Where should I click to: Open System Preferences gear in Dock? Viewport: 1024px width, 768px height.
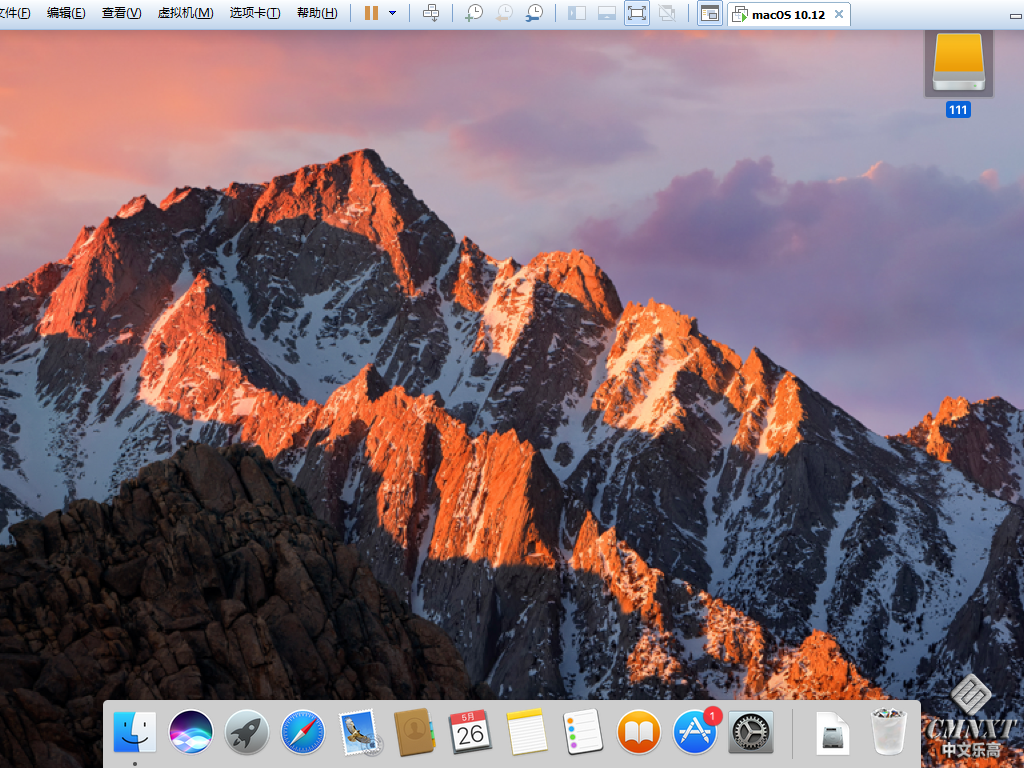(750, 732)
